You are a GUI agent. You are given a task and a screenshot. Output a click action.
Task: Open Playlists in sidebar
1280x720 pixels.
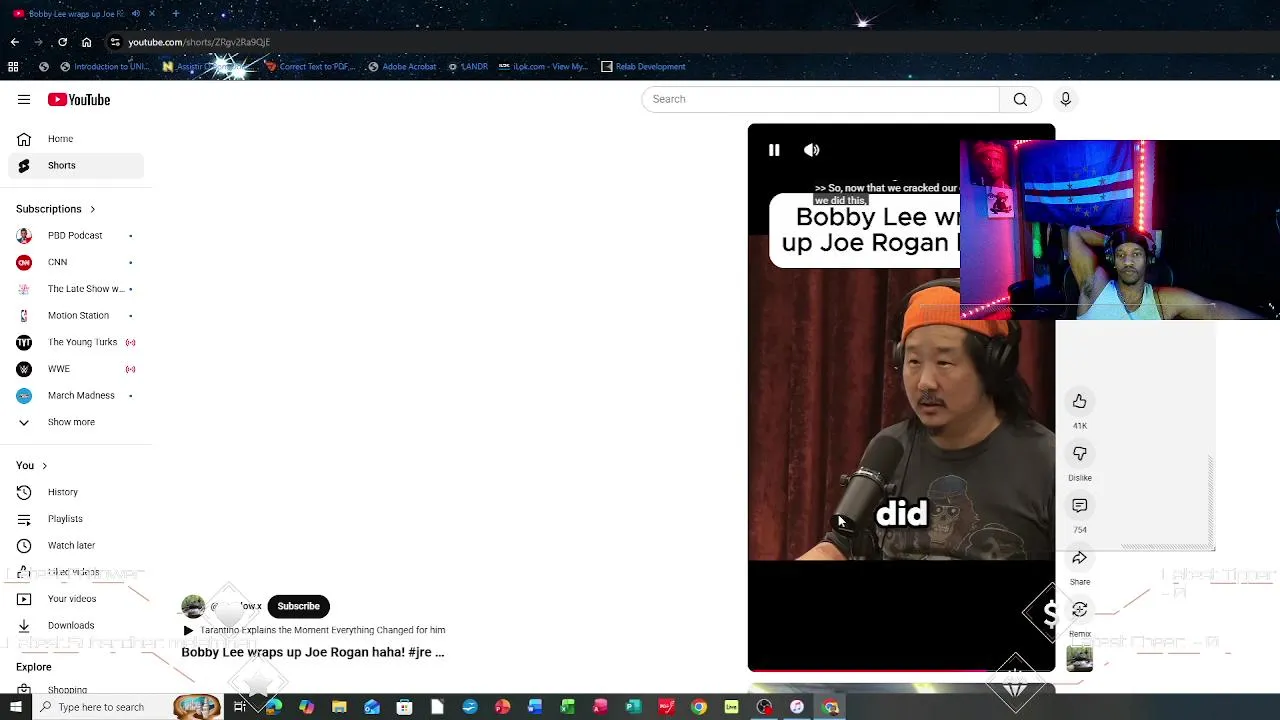coord(76,519)
